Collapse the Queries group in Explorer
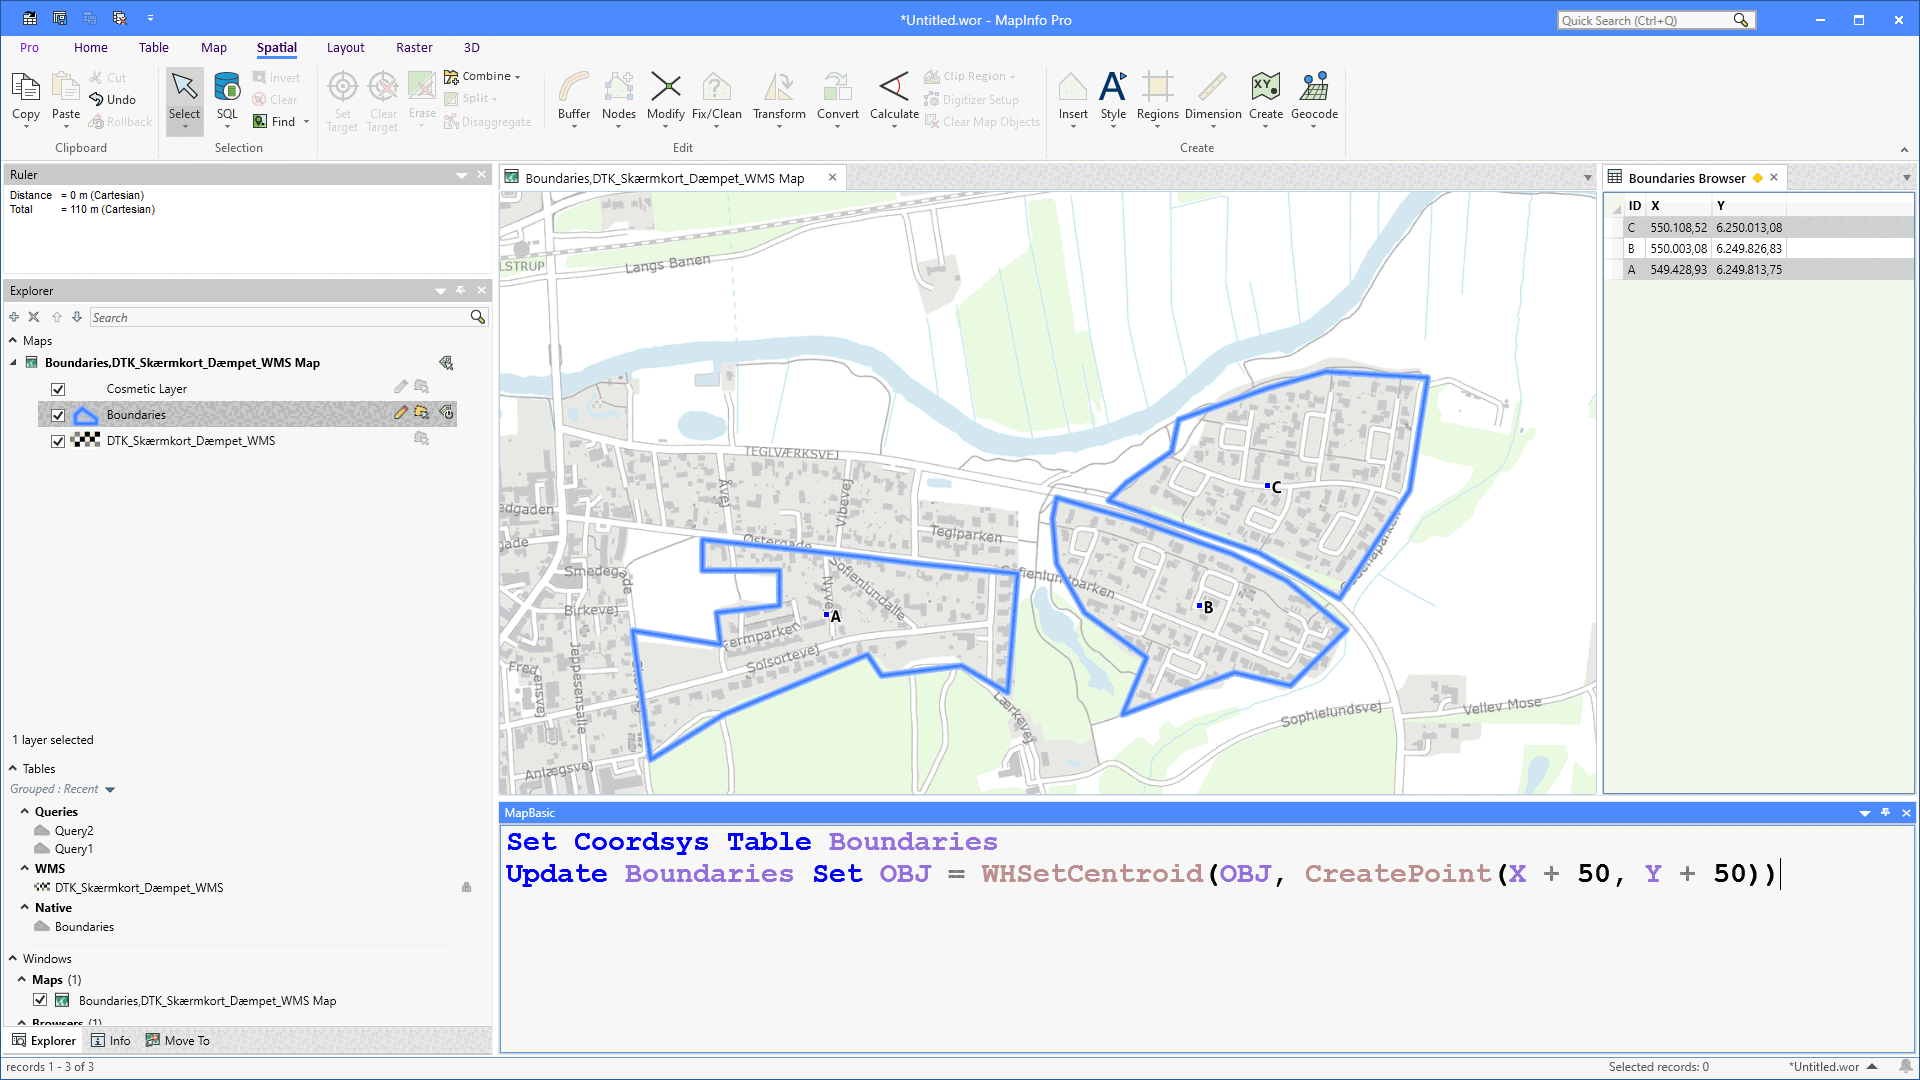Image resolution: width=1920 pixels, height=1080 pixels. [x=25, y=811]
